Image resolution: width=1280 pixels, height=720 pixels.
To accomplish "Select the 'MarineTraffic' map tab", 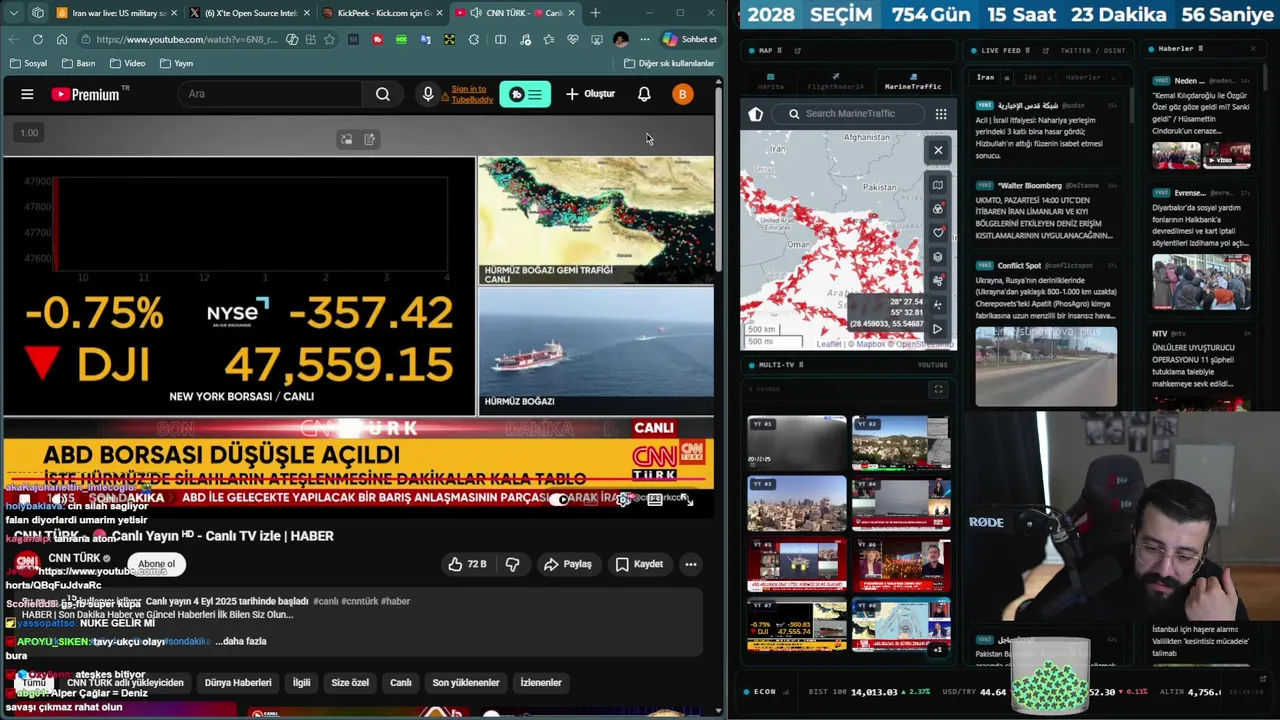I will [913, 82].
